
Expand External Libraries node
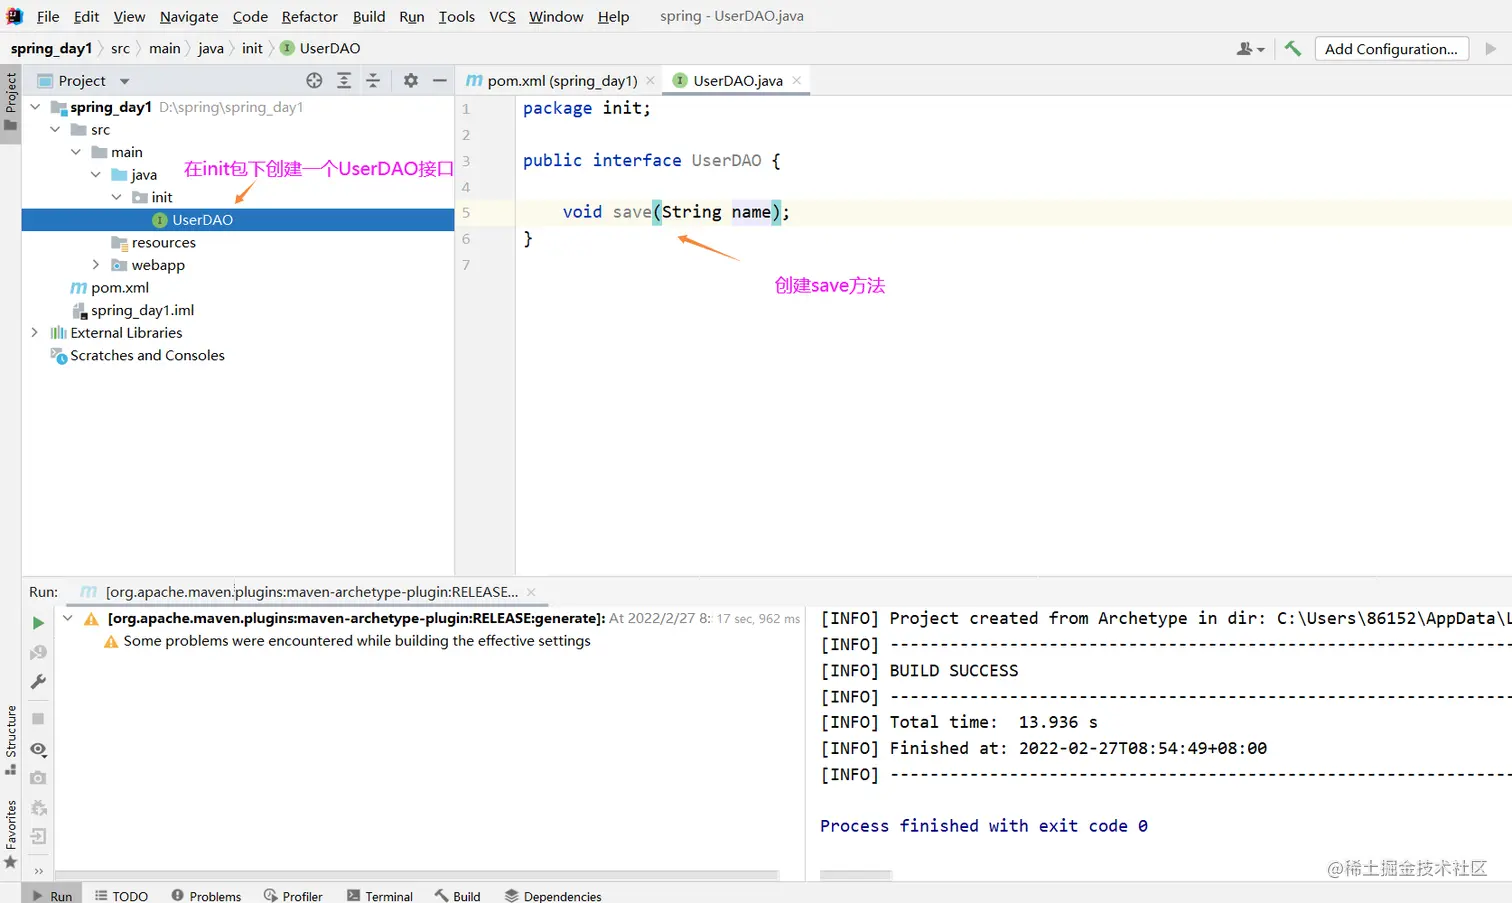(x=35, y=333)
